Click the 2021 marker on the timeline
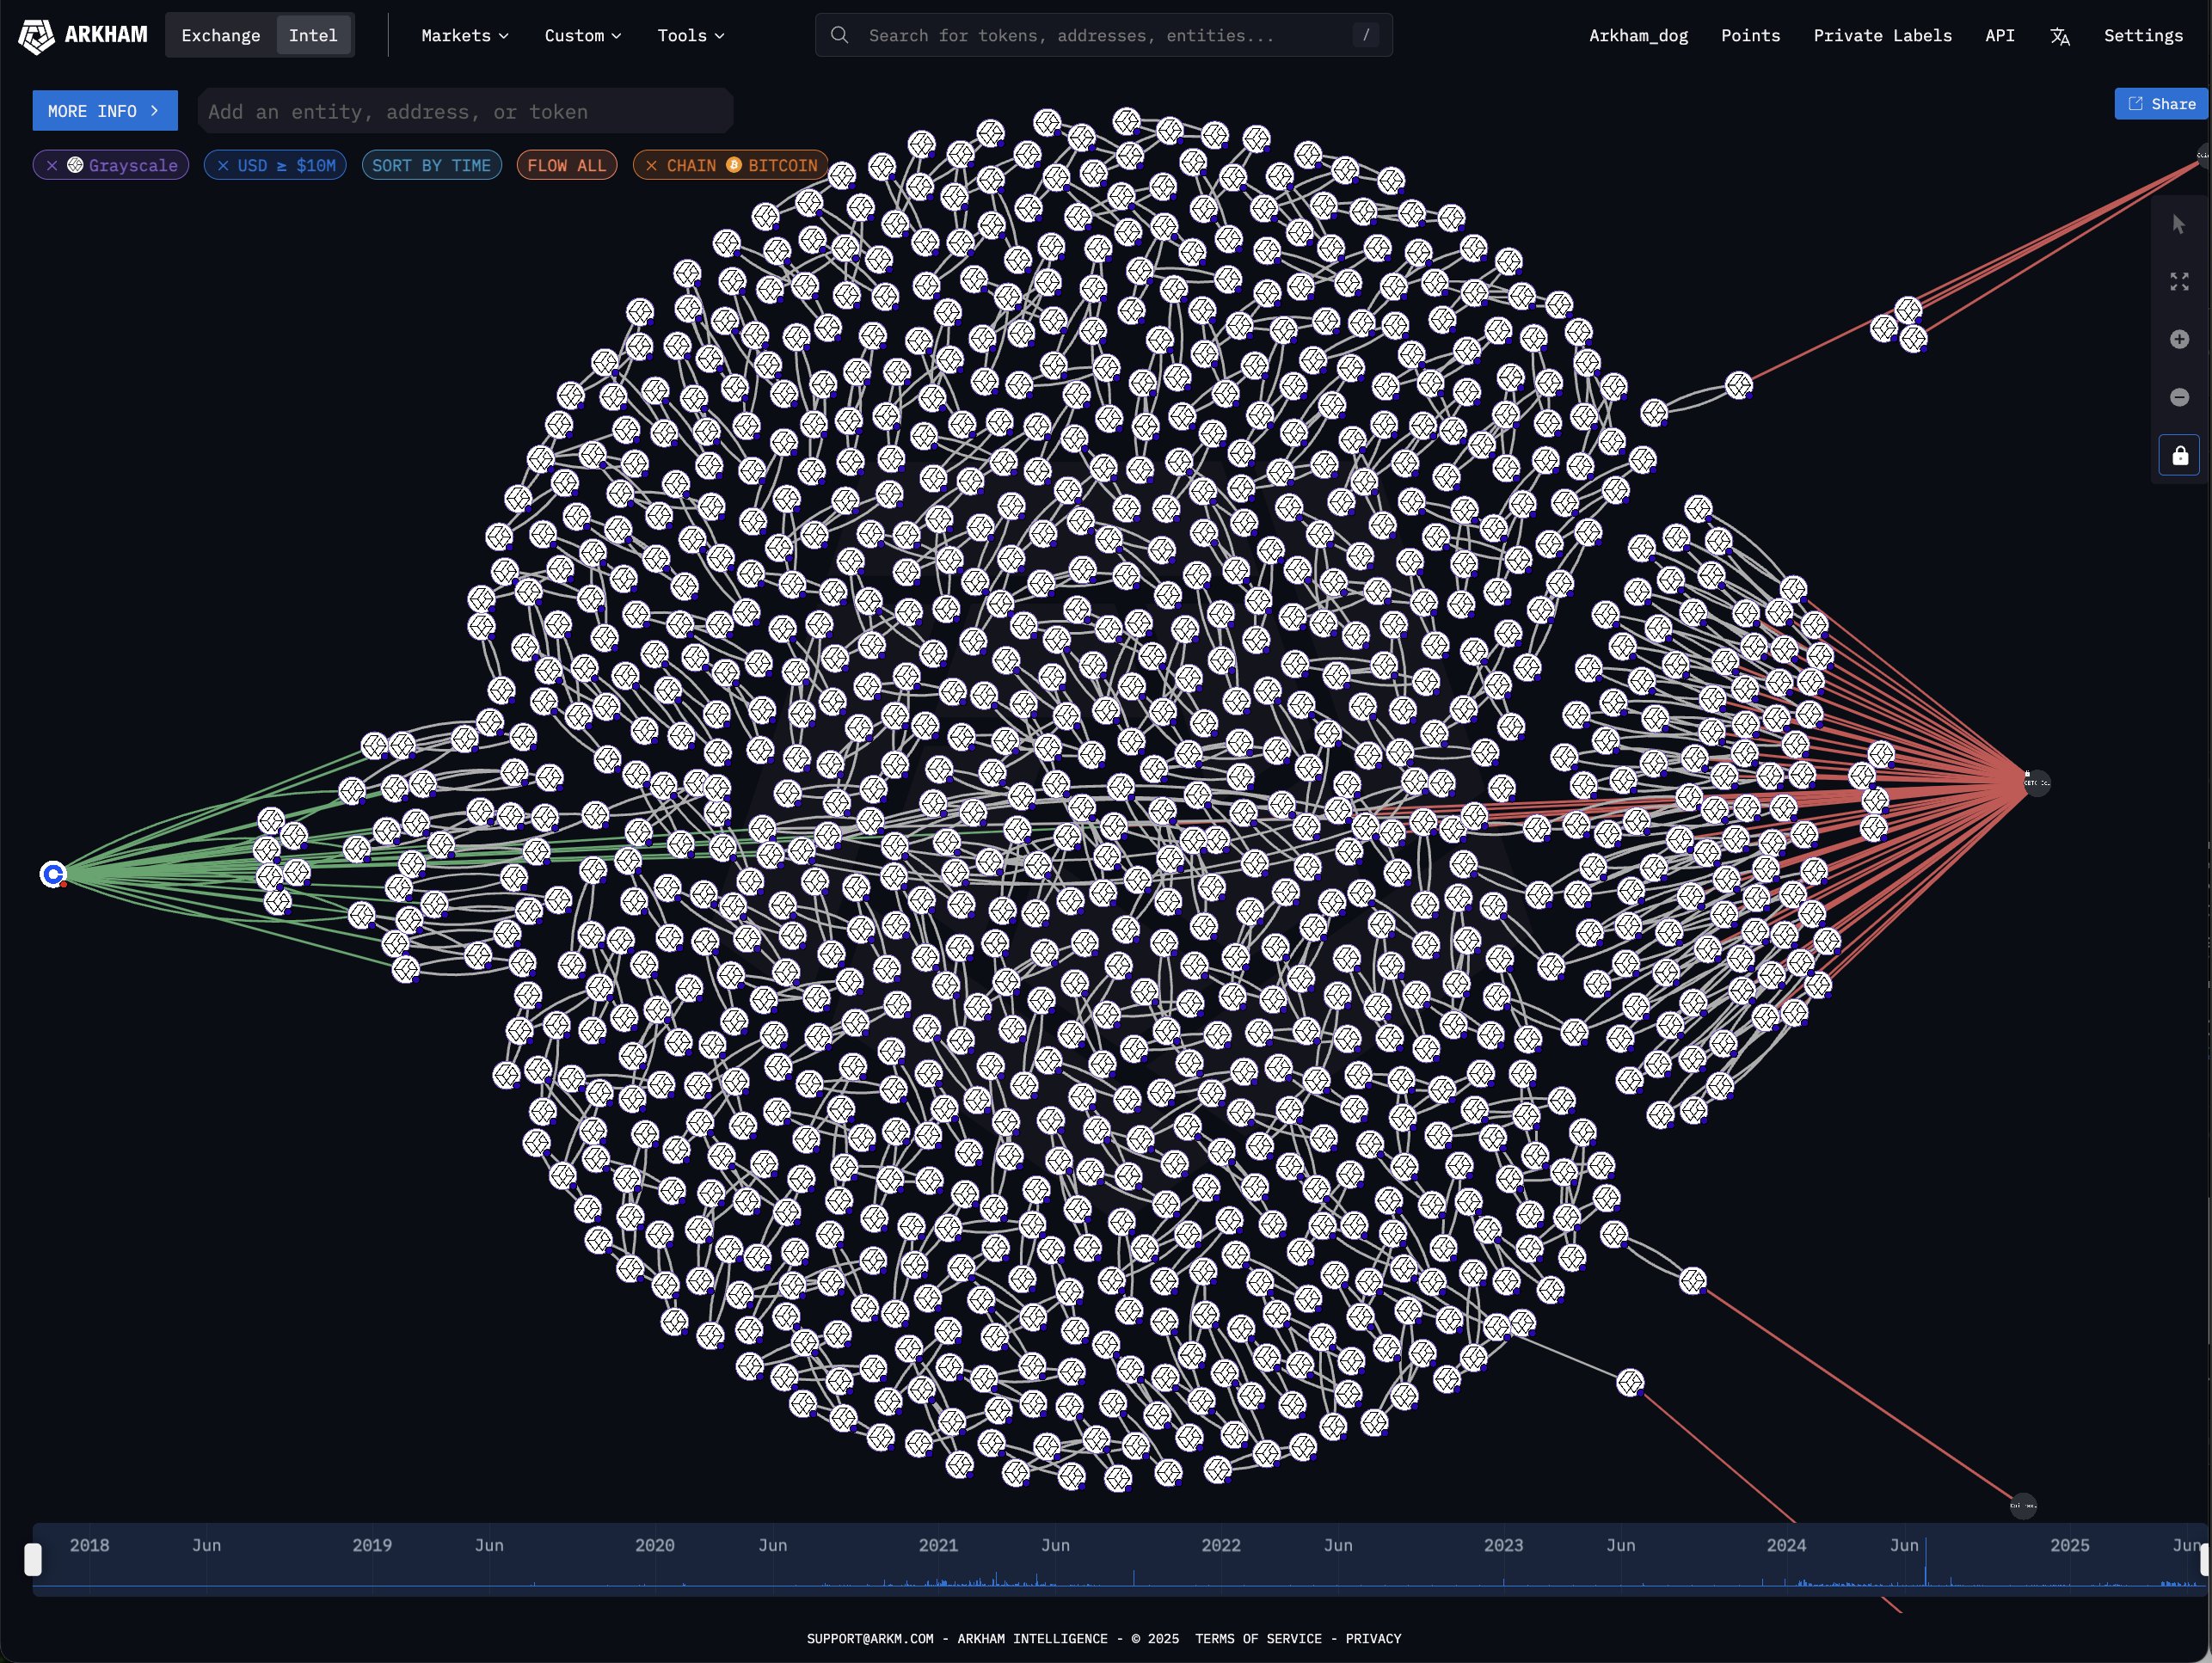 (x=938, y=1546)
